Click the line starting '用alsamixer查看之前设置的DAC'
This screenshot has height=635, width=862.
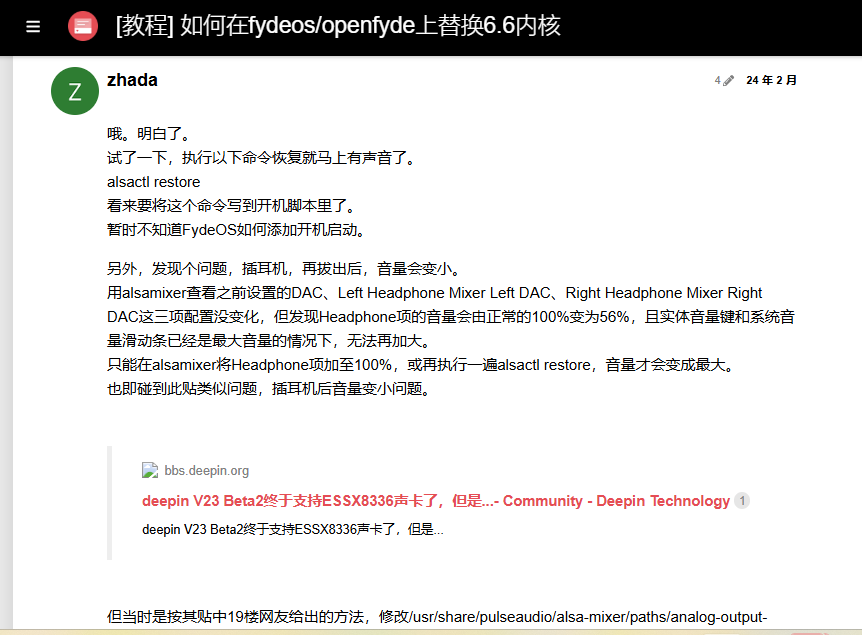[434, 293]
